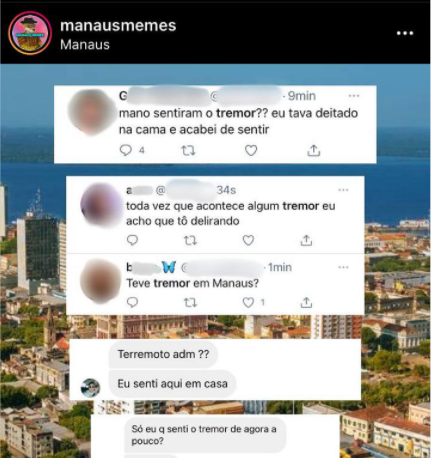Share the tweet posted 1min ago
Image resolution: width=431 pixels, height=458 pixels.
pos(306,302)
